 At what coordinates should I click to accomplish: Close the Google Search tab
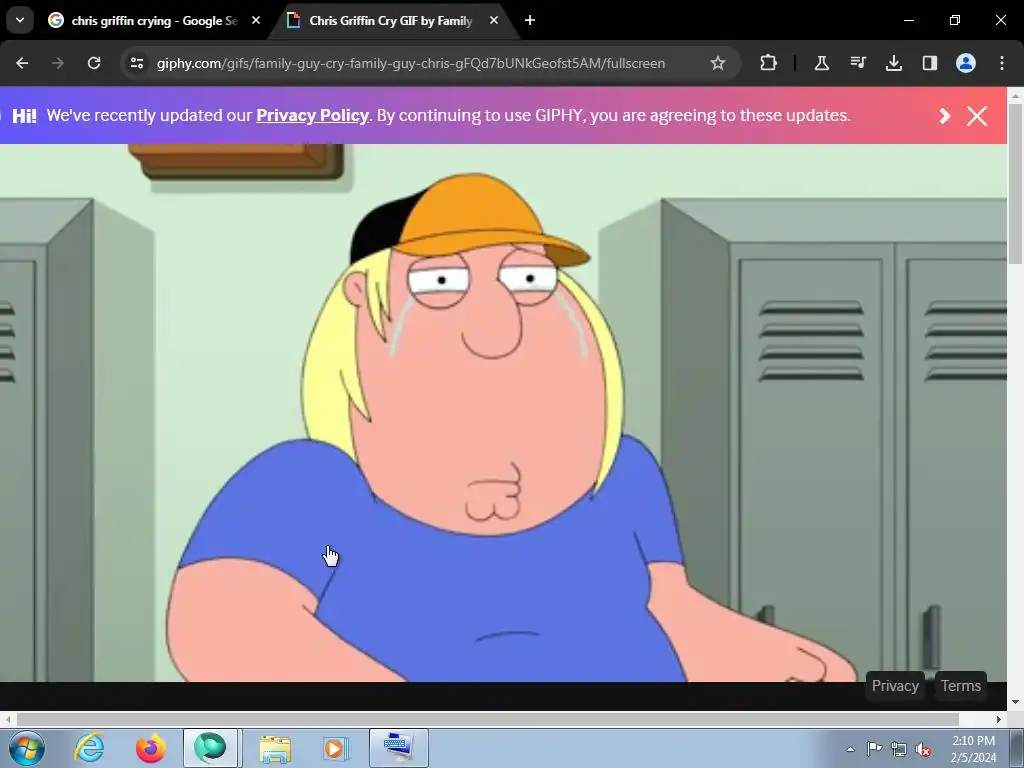256,21
